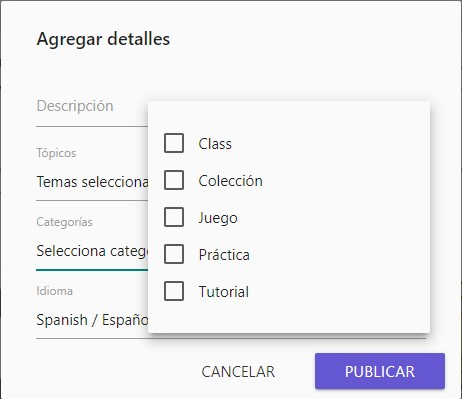Choose the Práctica option text label
462x399 pixels.
(224, 255)
